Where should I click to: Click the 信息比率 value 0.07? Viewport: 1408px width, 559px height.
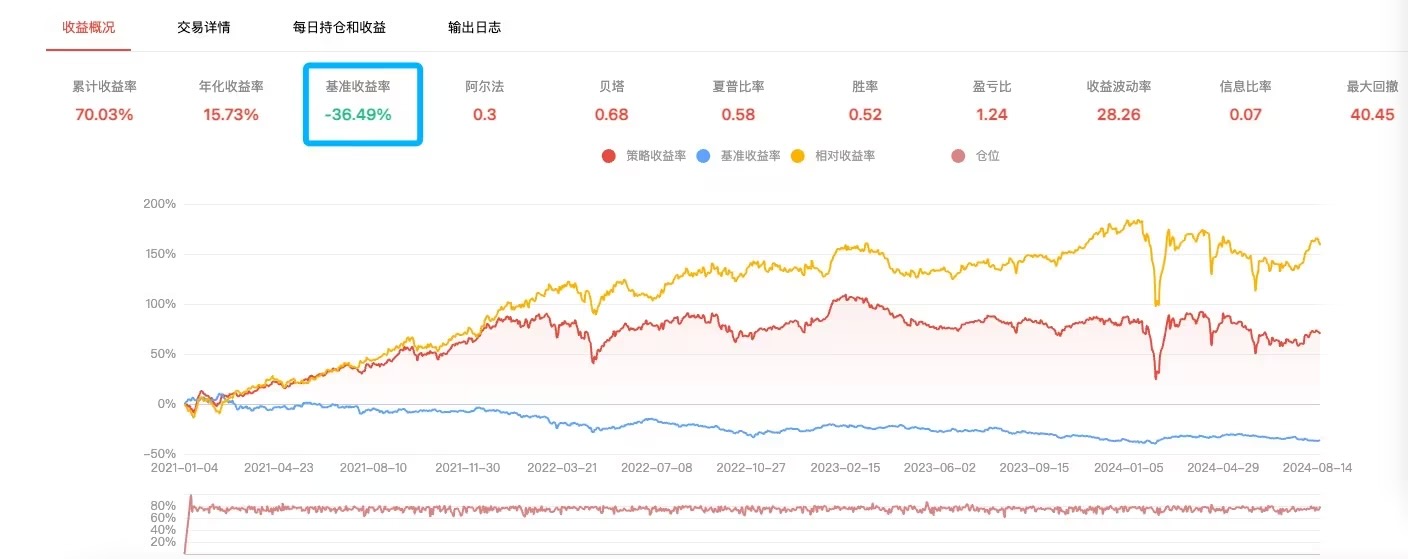tap(1246, 114)
